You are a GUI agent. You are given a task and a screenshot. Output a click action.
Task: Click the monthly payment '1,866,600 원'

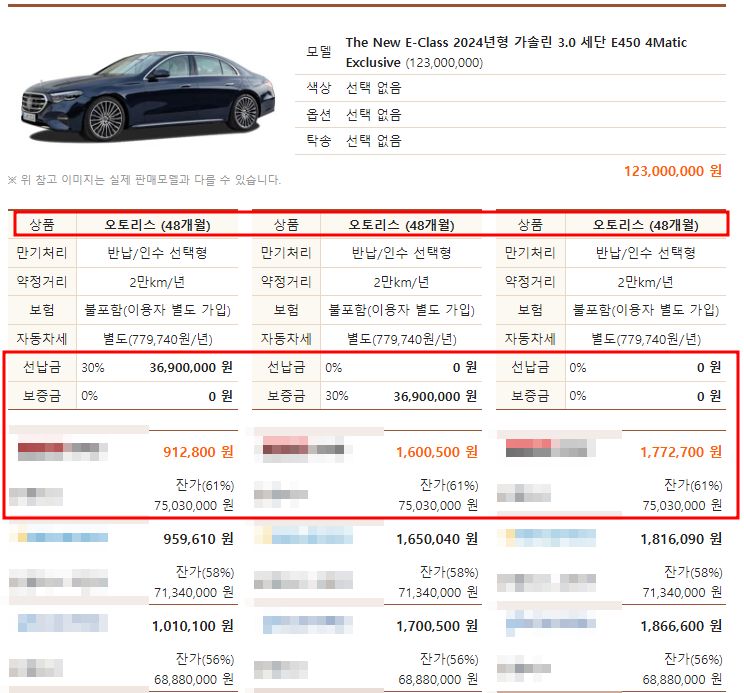click(681, 626)
